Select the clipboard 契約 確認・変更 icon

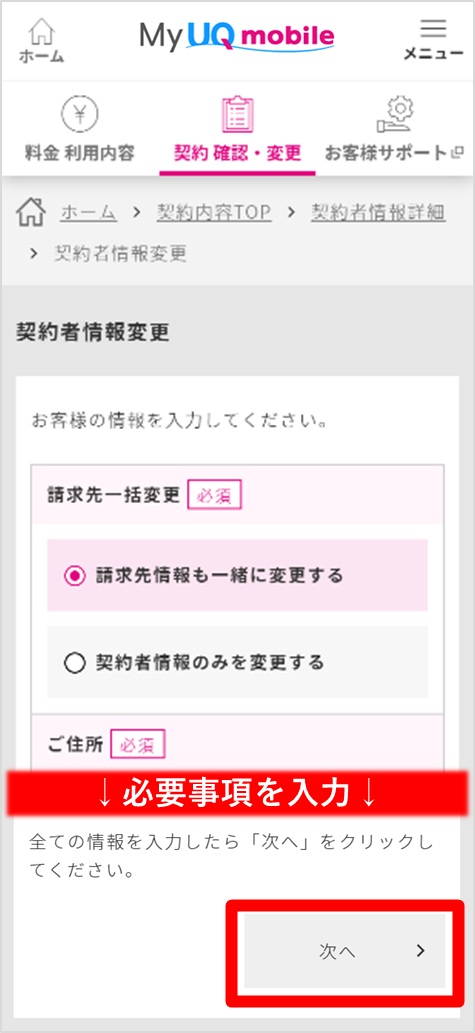pos(237,115)
